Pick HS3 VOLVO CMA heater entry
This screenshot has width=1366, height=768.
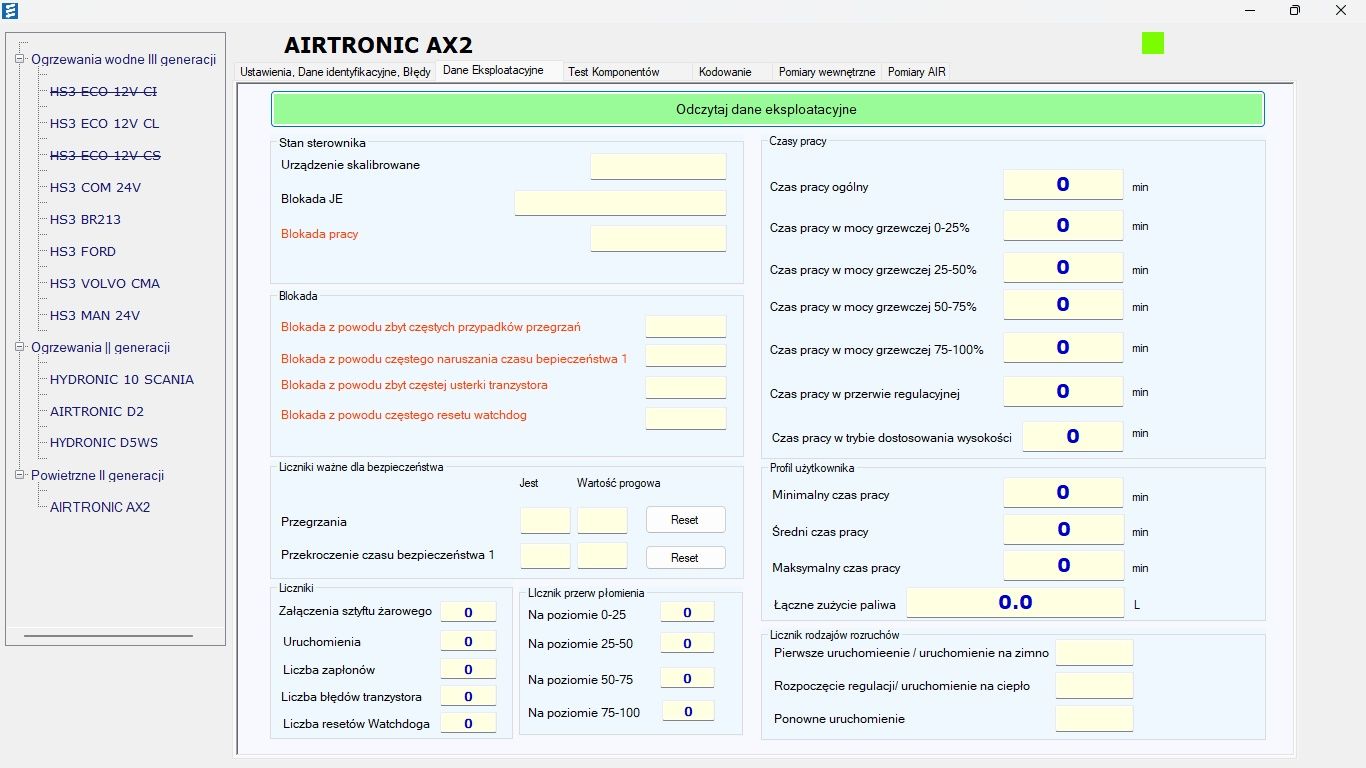pyautogui.click(x=105, y=283)
